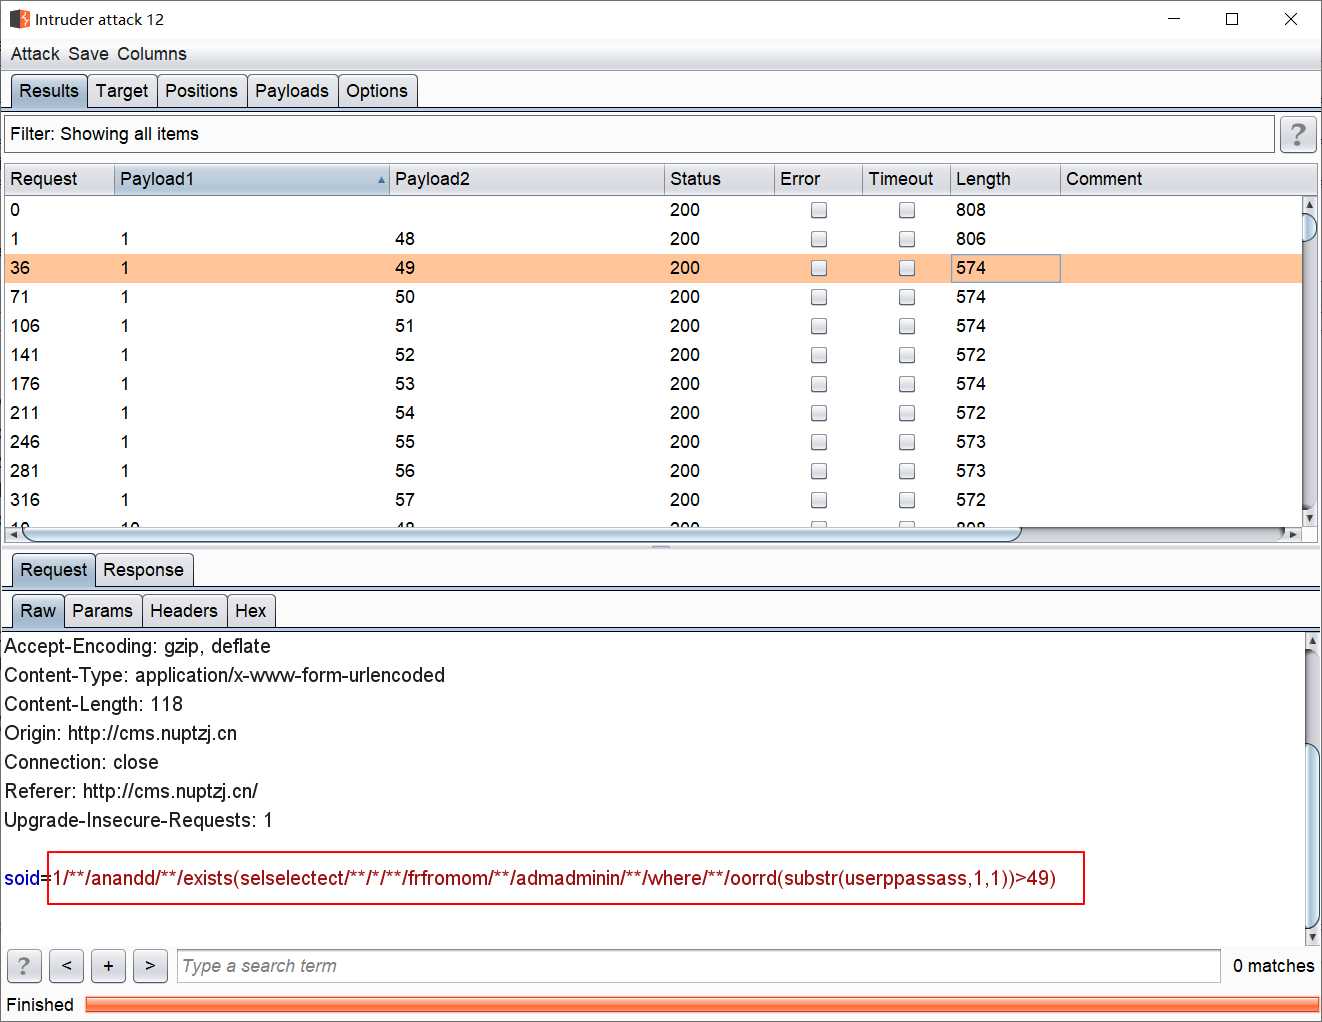Sort by Payload2 column header
The width and height of the screenshot is (1322, 1022).
click(x=527, y=179)
